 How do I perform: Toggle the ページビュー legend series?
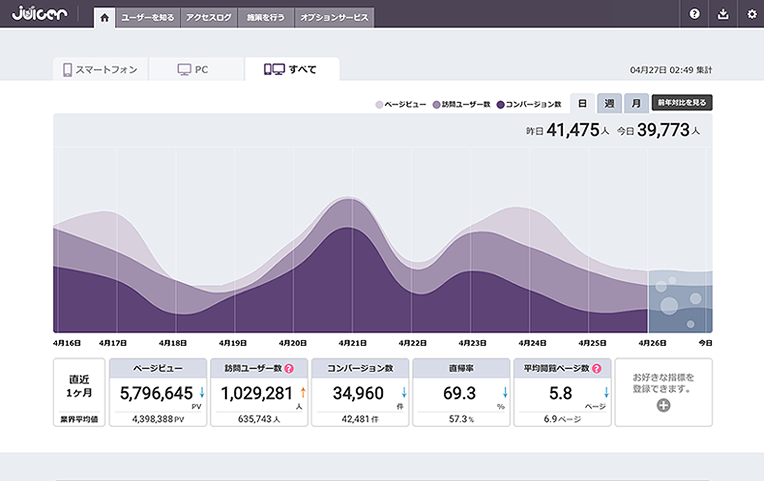(402, 104)
